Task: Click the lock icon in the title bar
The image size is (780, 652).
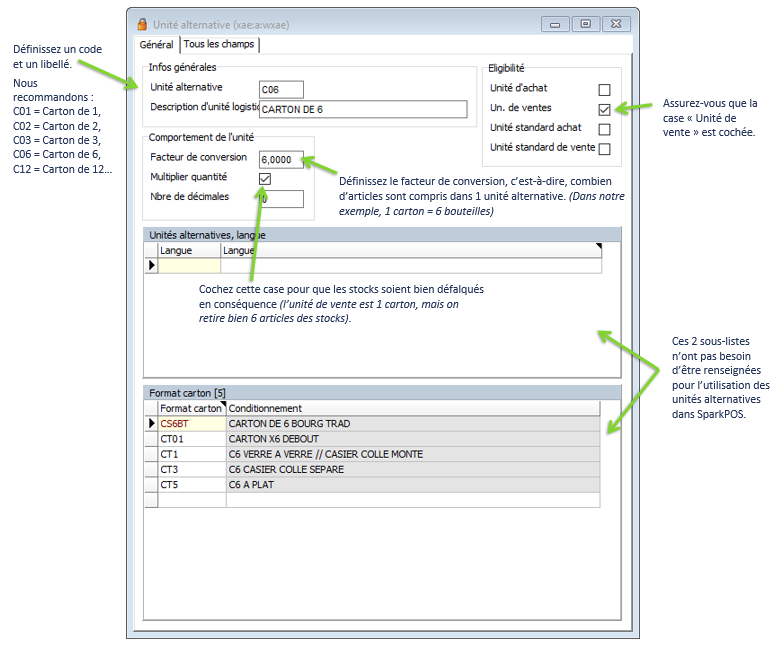Action: [x=142, y=23]
